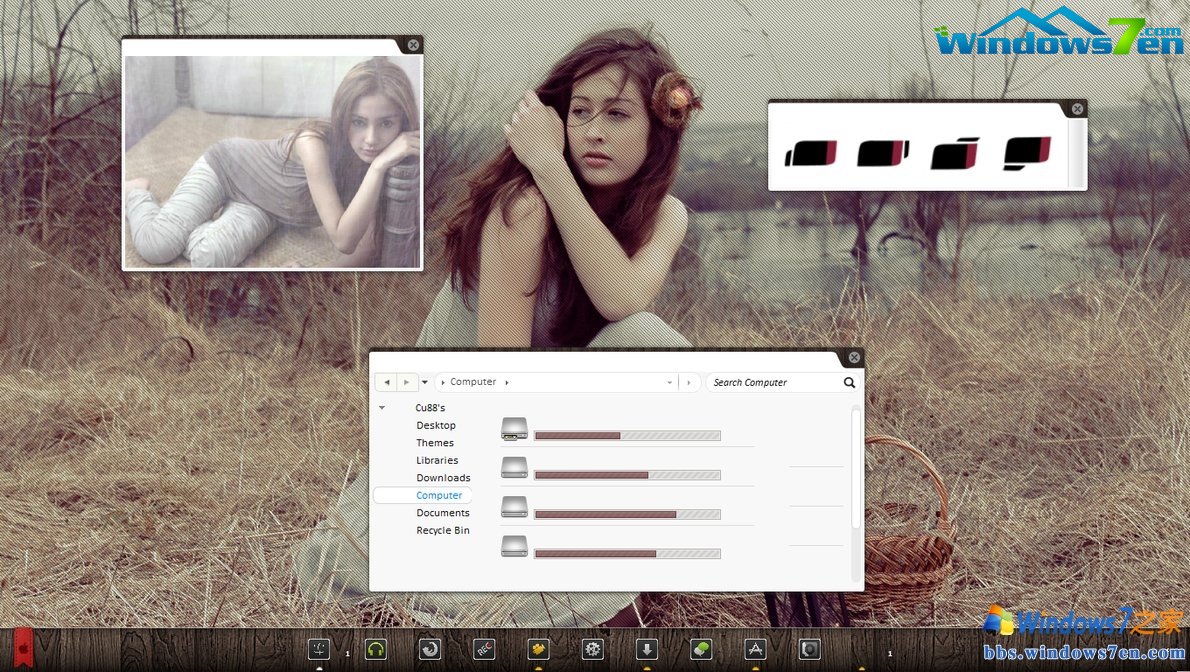Go to Themes in the sidebar
This screenshot has width=1190, height=672.
[x=435, y=443]
